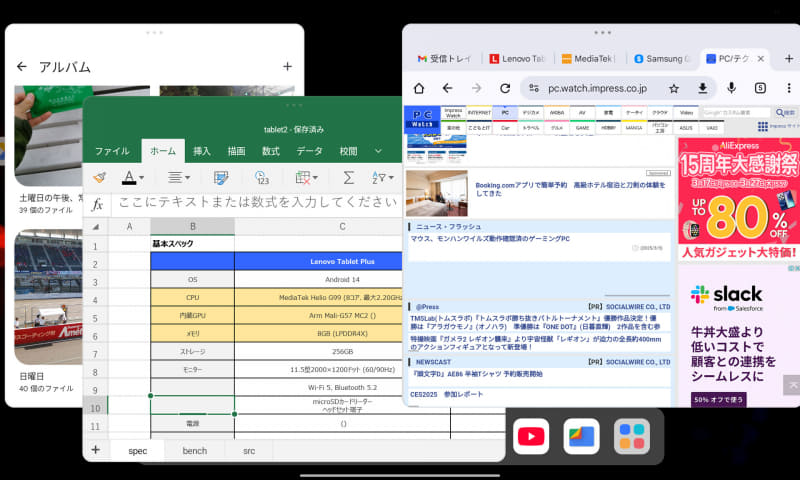Click the pc.watch.impress.co.jp address bar
Viewport: 800px width, 480px height.
click(597, 88)
